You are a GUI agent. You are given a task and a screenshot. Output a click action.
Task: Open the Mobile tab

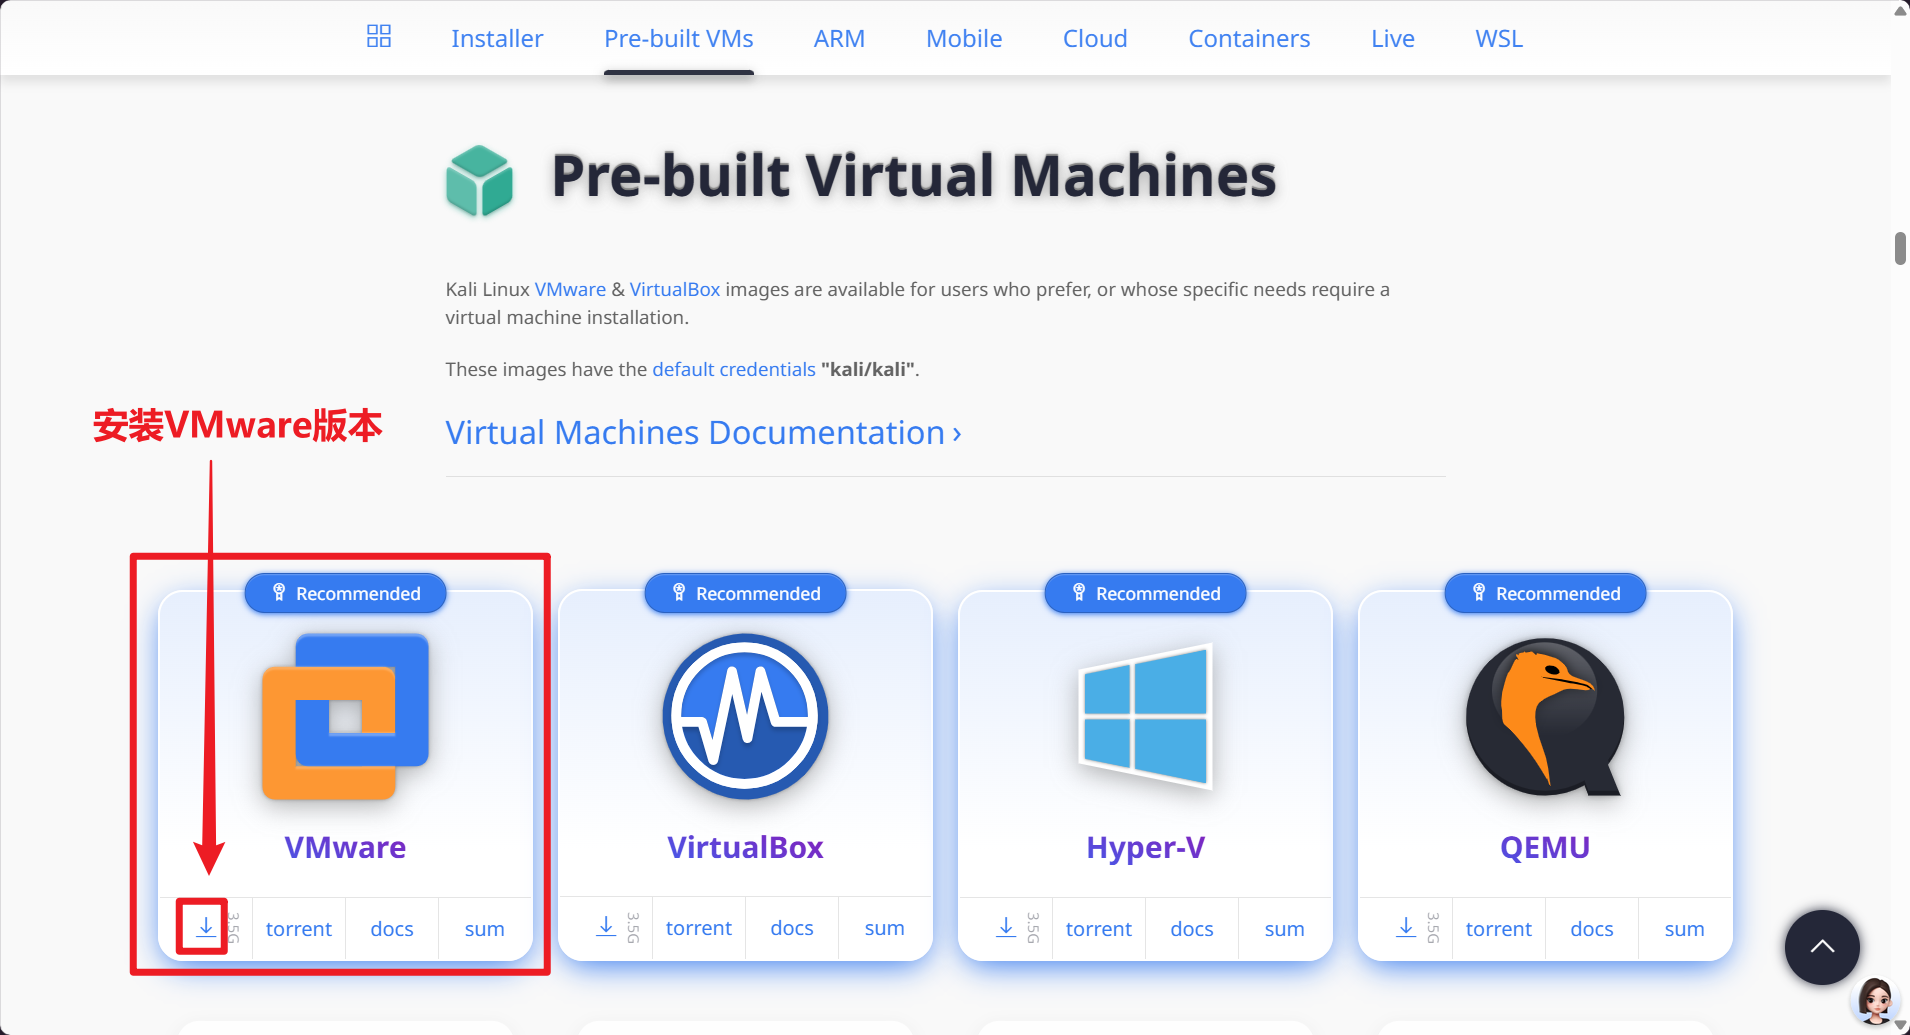[x=964, y=38]
